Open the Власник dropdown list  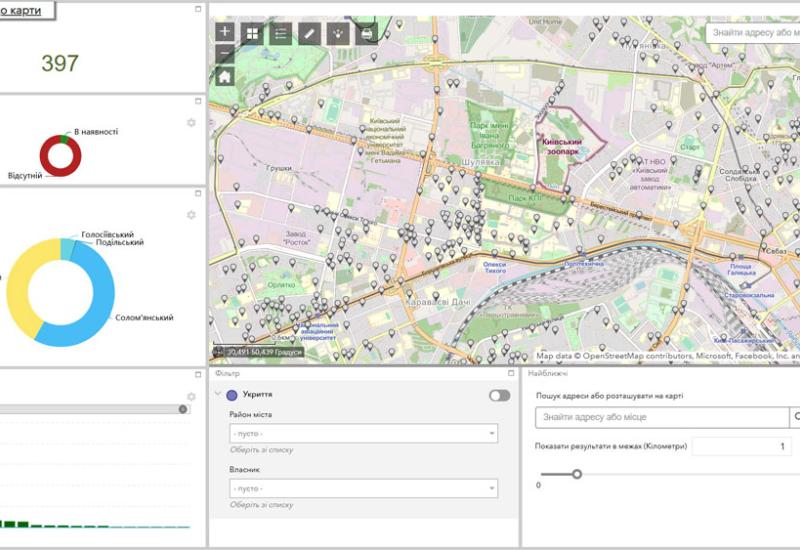(x=364, y=488)
